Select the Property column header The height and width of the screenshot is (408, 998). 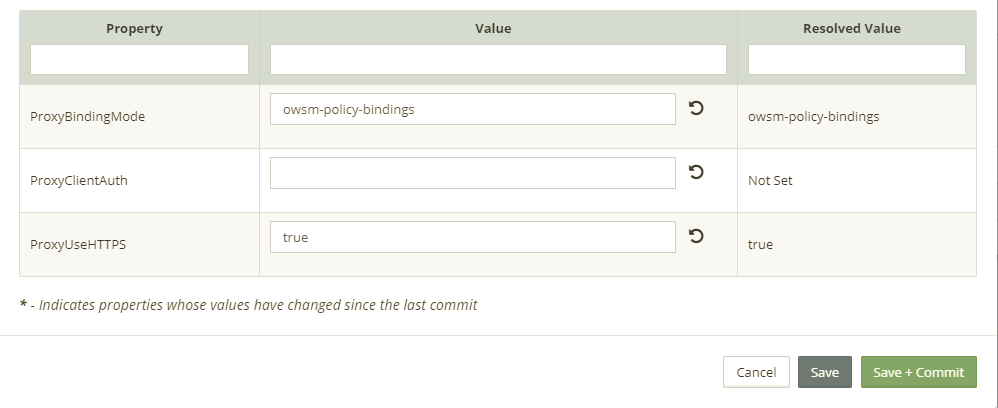pos(134,29)
